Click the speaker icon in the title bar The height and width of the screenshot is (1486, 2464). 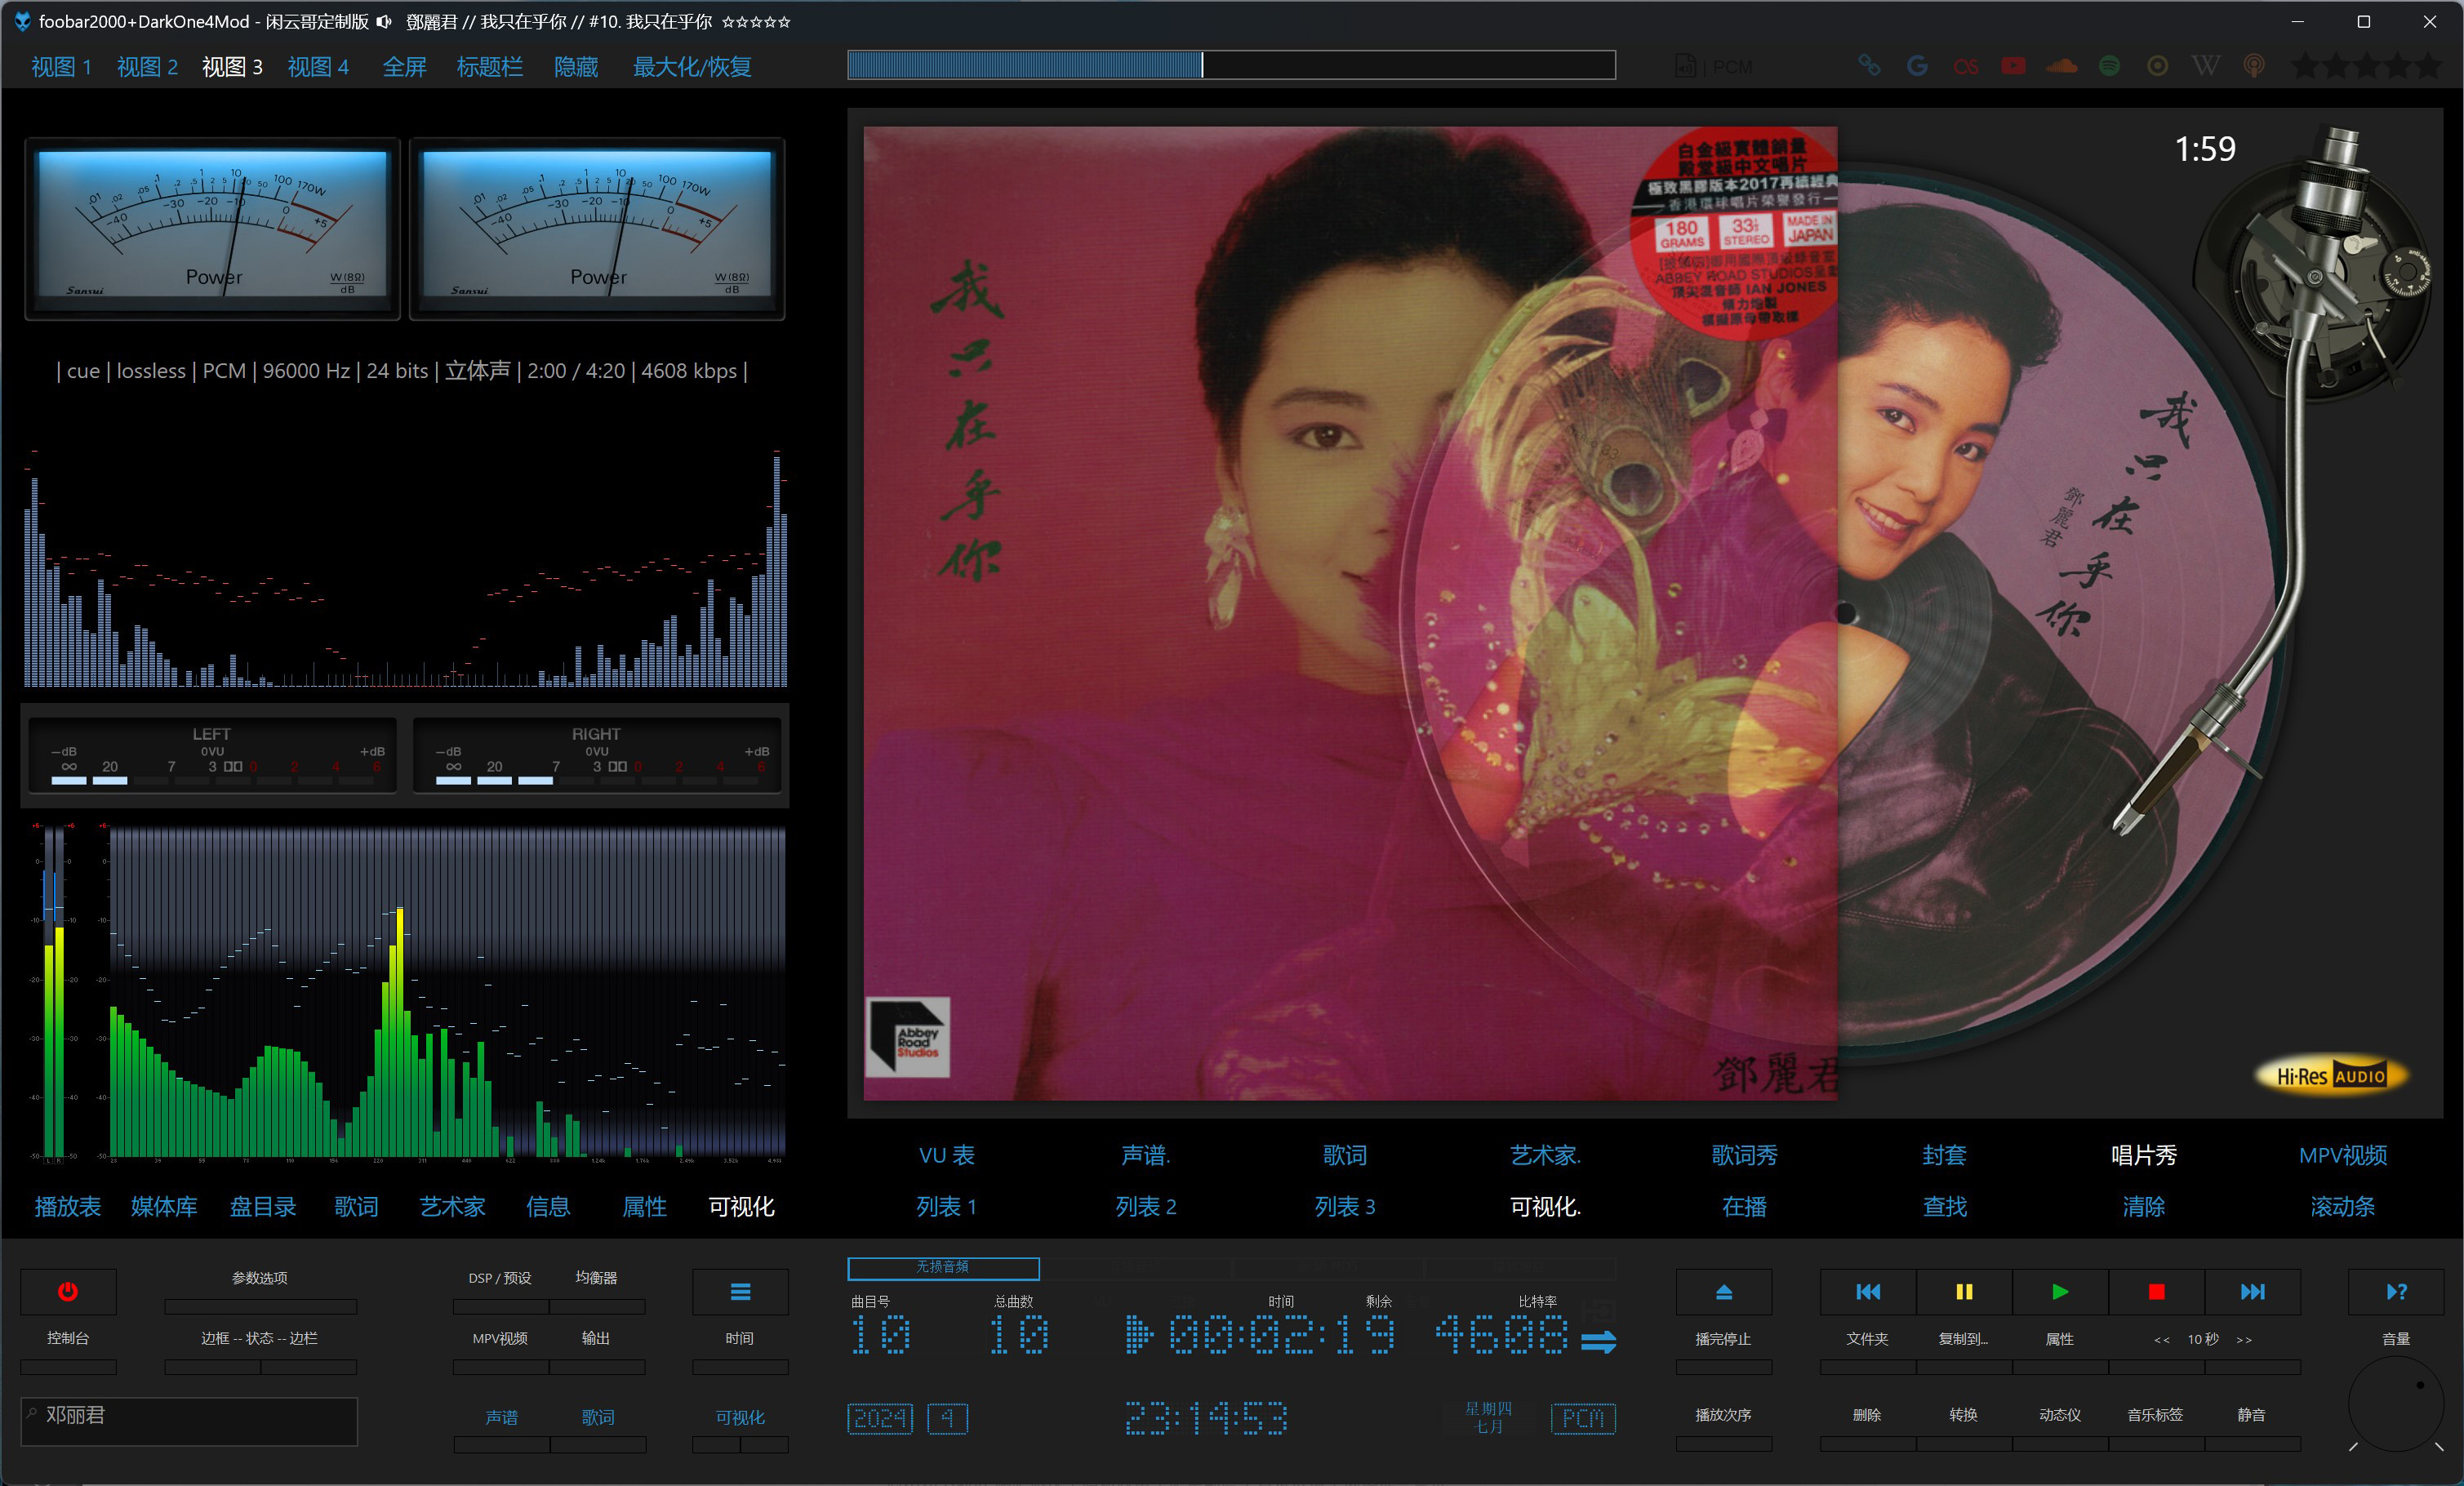click(x=384, y=21)
